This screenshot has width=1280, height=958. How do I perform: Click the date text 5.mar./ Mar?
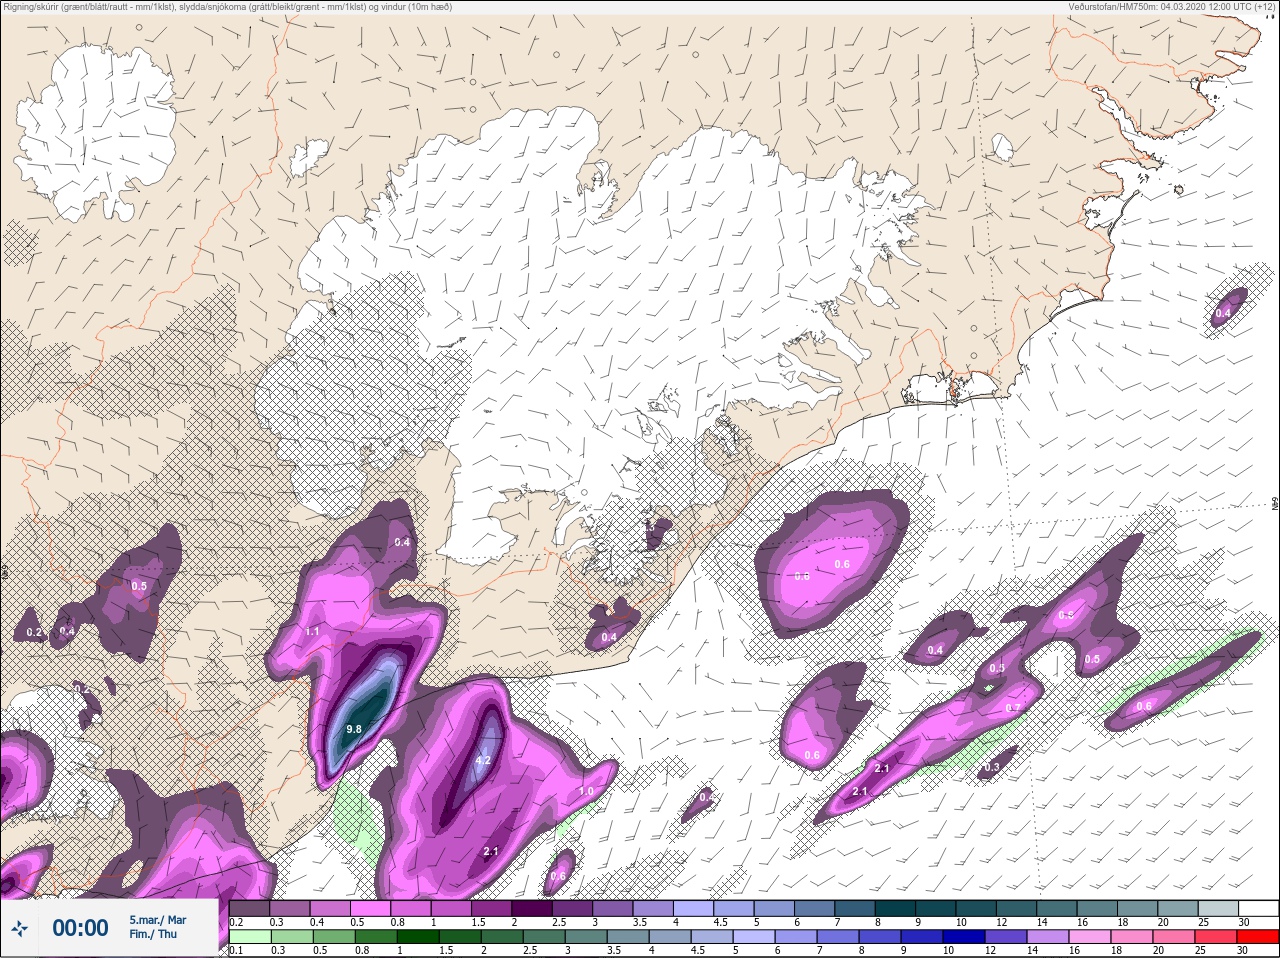158,920
